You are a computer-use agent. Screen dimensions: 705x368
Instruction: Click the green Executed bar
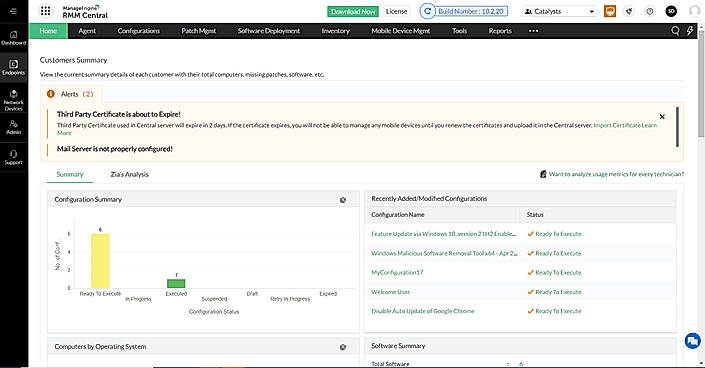(176, 283)
